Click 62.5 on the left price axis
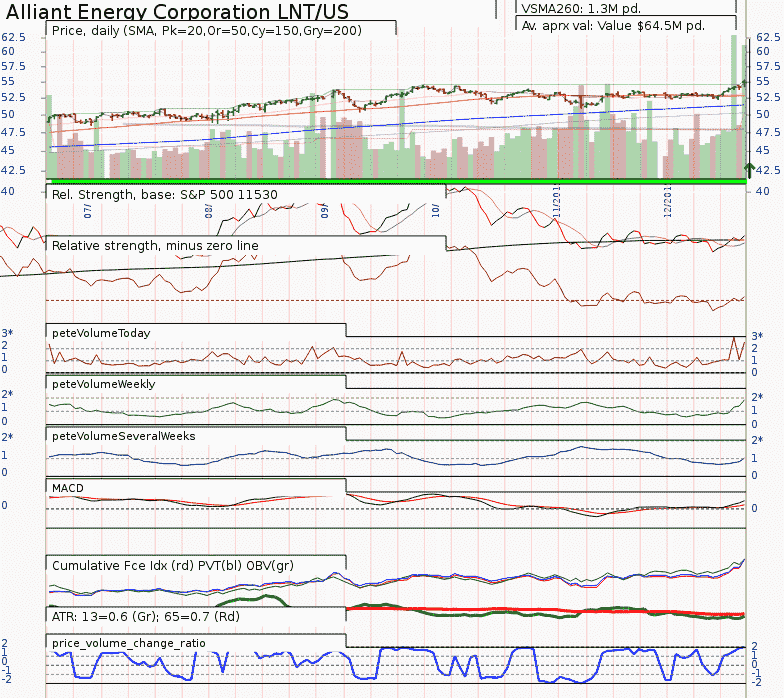This screenshot has height=698, width=784. point(14,38)
